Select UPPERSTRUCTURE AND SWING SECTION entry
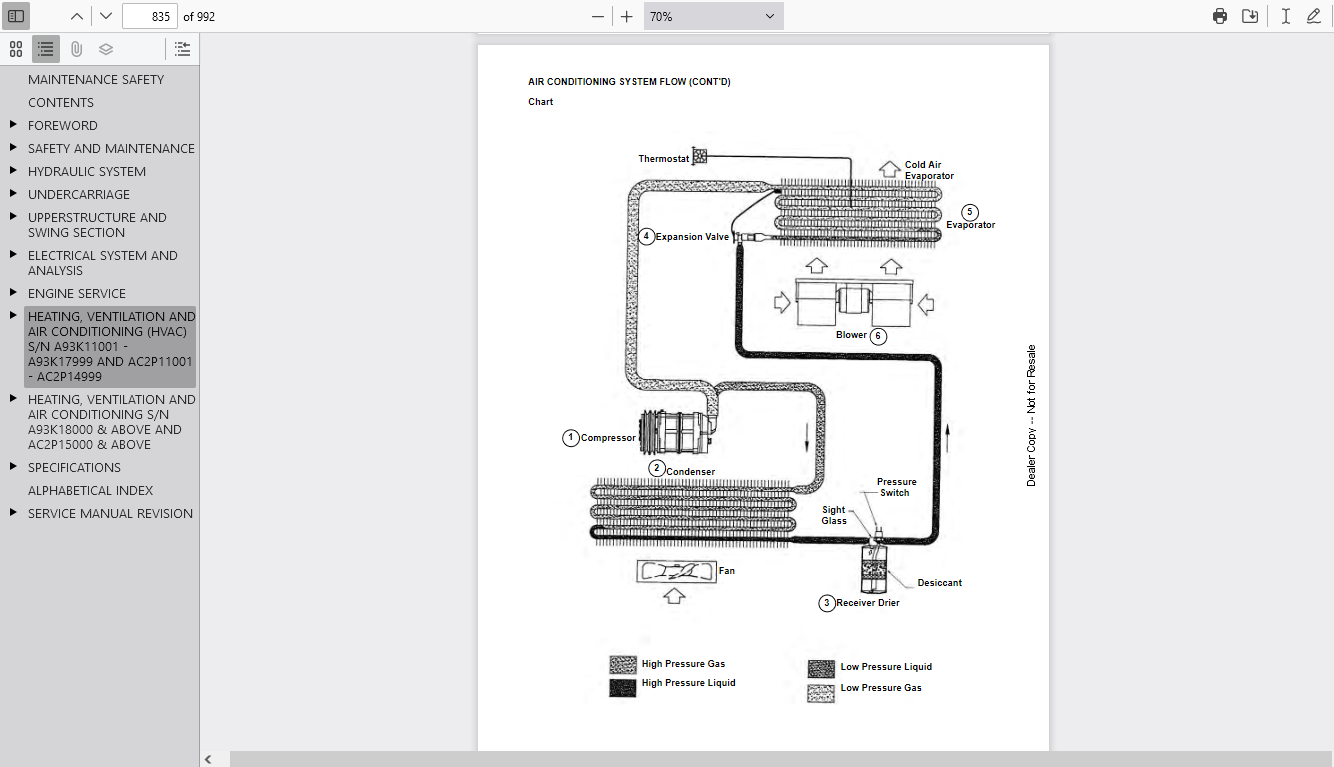This screenshot has height=767, width=1334. [97, 225]
